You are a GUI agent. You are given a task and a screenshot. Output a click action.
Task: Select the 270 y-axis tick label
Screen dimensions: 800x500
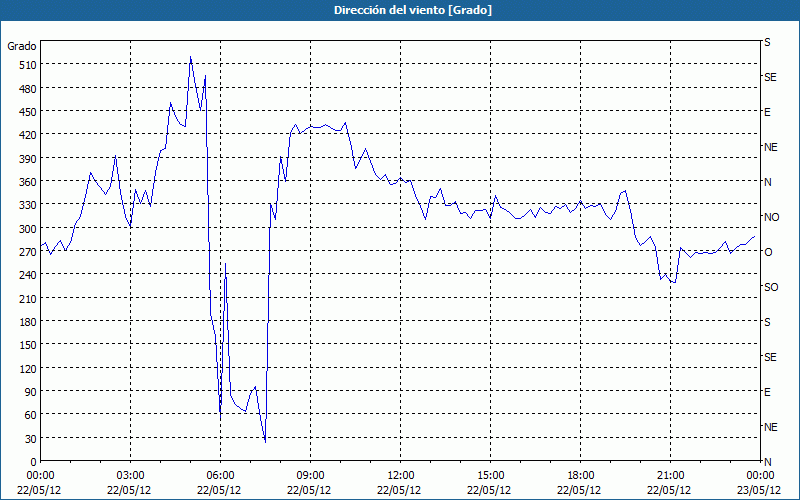[27, 252]
